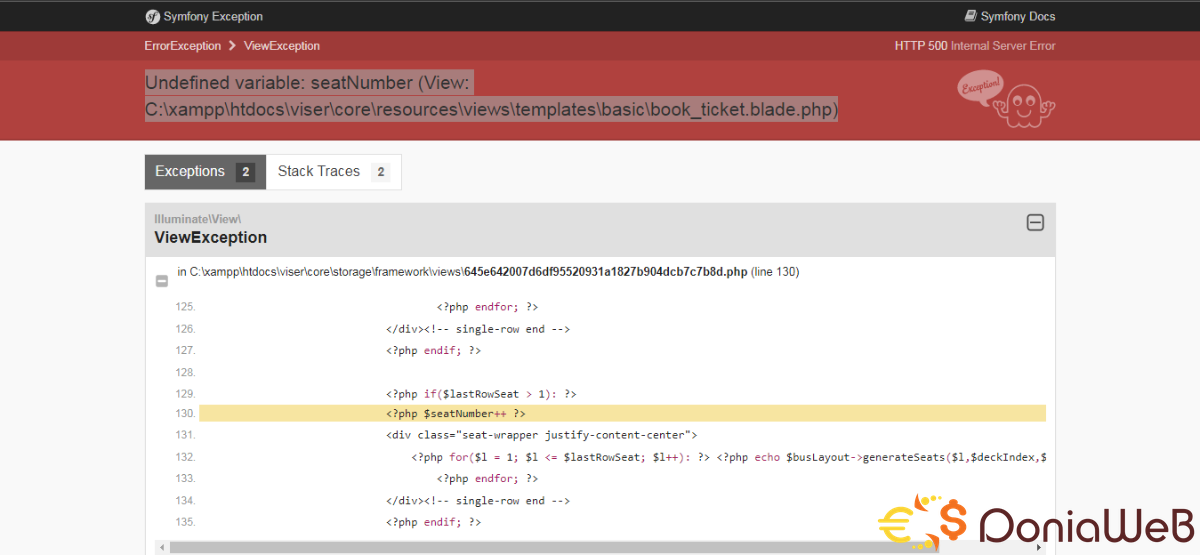Viewport: 1200px width, 555px height.
Task: Click the Exceptions count badge
Action: 245,172
